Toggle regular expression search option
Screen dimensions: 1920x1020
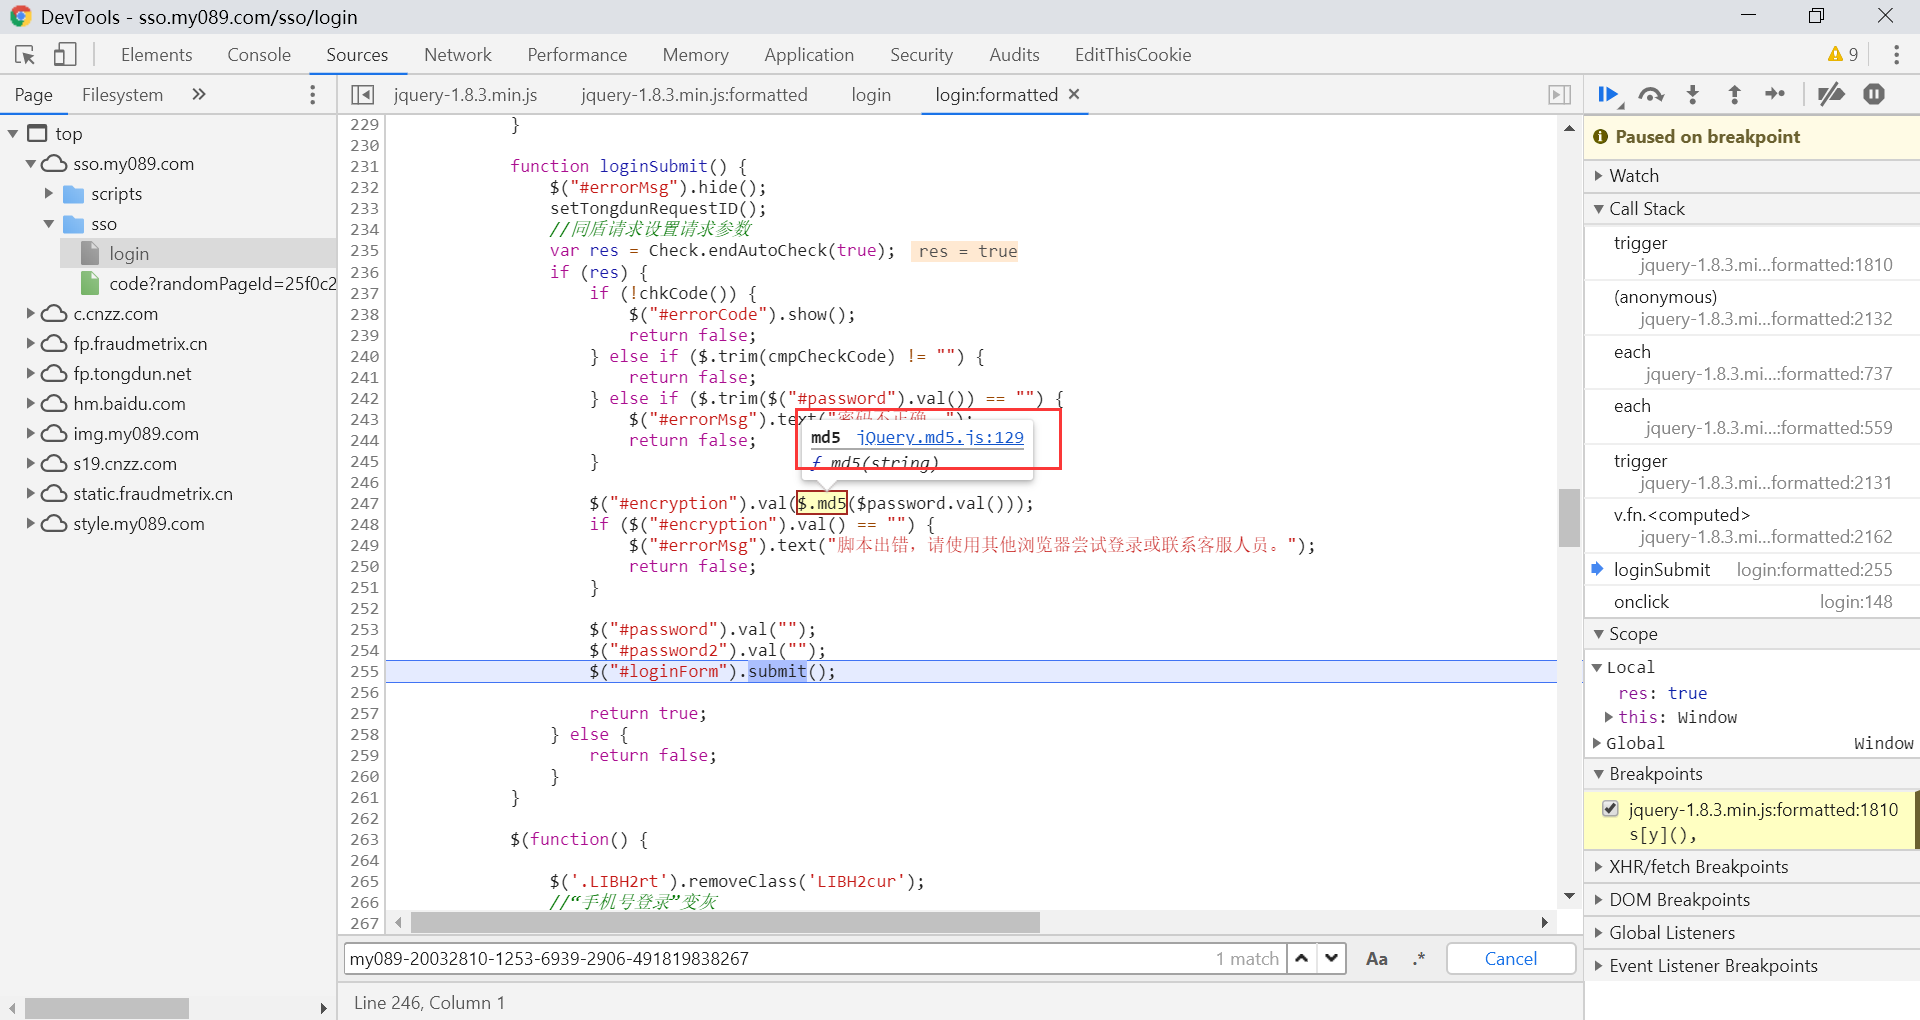click(x=1418, y=958)
